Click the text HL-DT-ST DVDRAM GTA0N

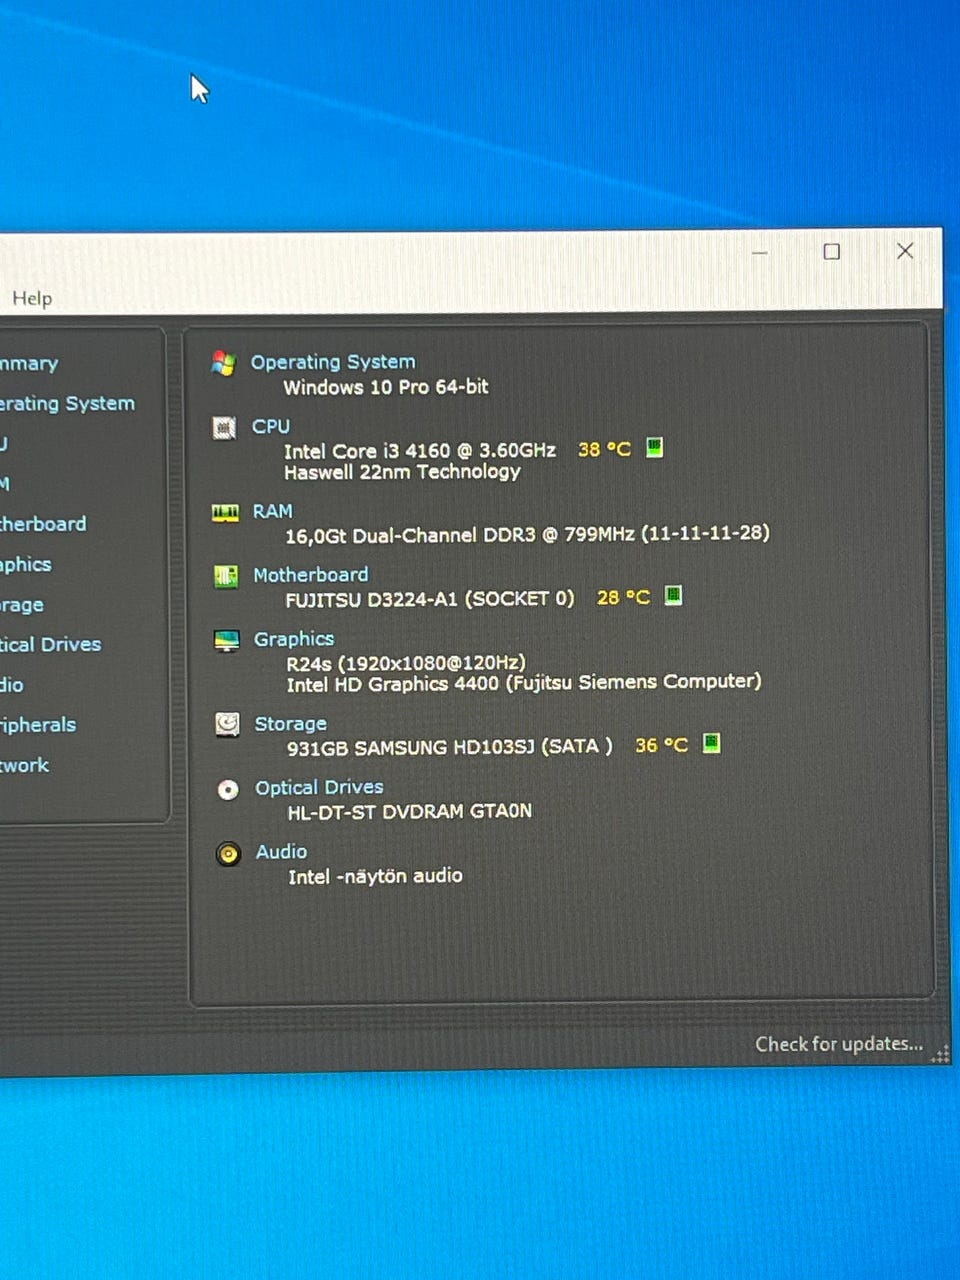click(410, 811)
